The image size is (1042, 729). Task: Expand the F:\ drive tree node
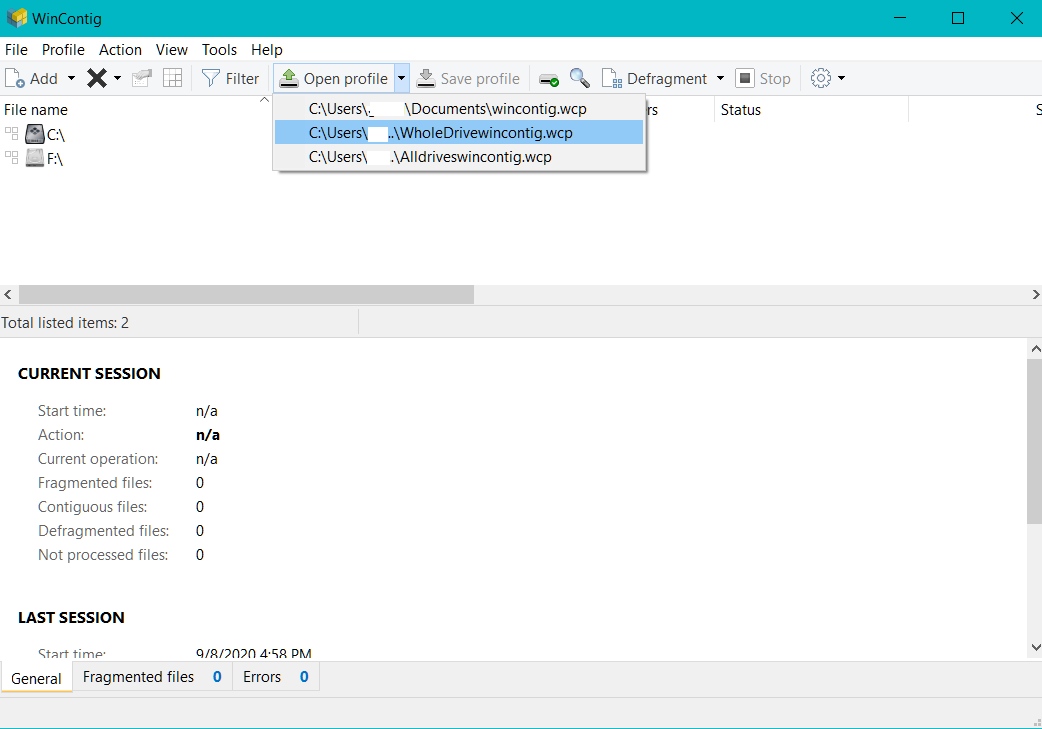pyautogui.click(x=11, y=157)
